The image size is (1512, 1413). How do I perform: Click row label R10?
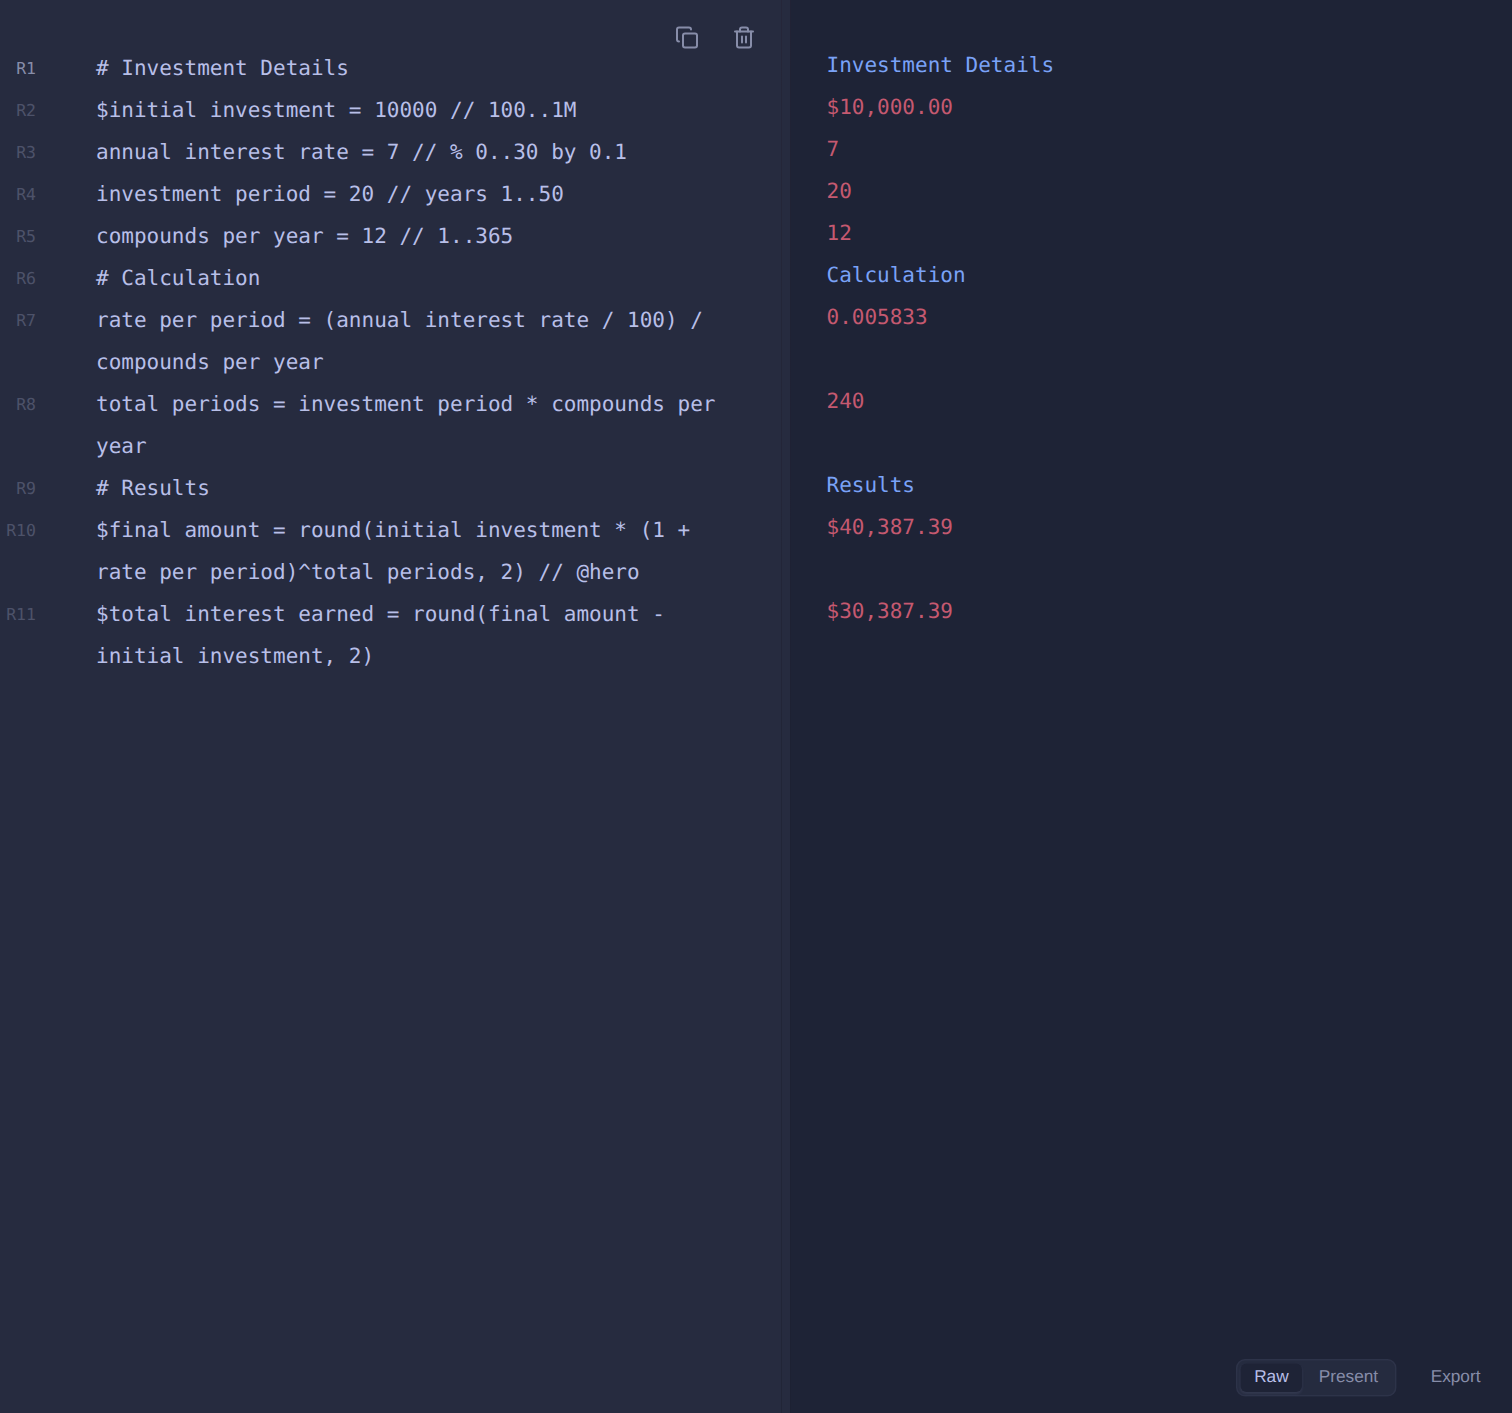[21, 530]
